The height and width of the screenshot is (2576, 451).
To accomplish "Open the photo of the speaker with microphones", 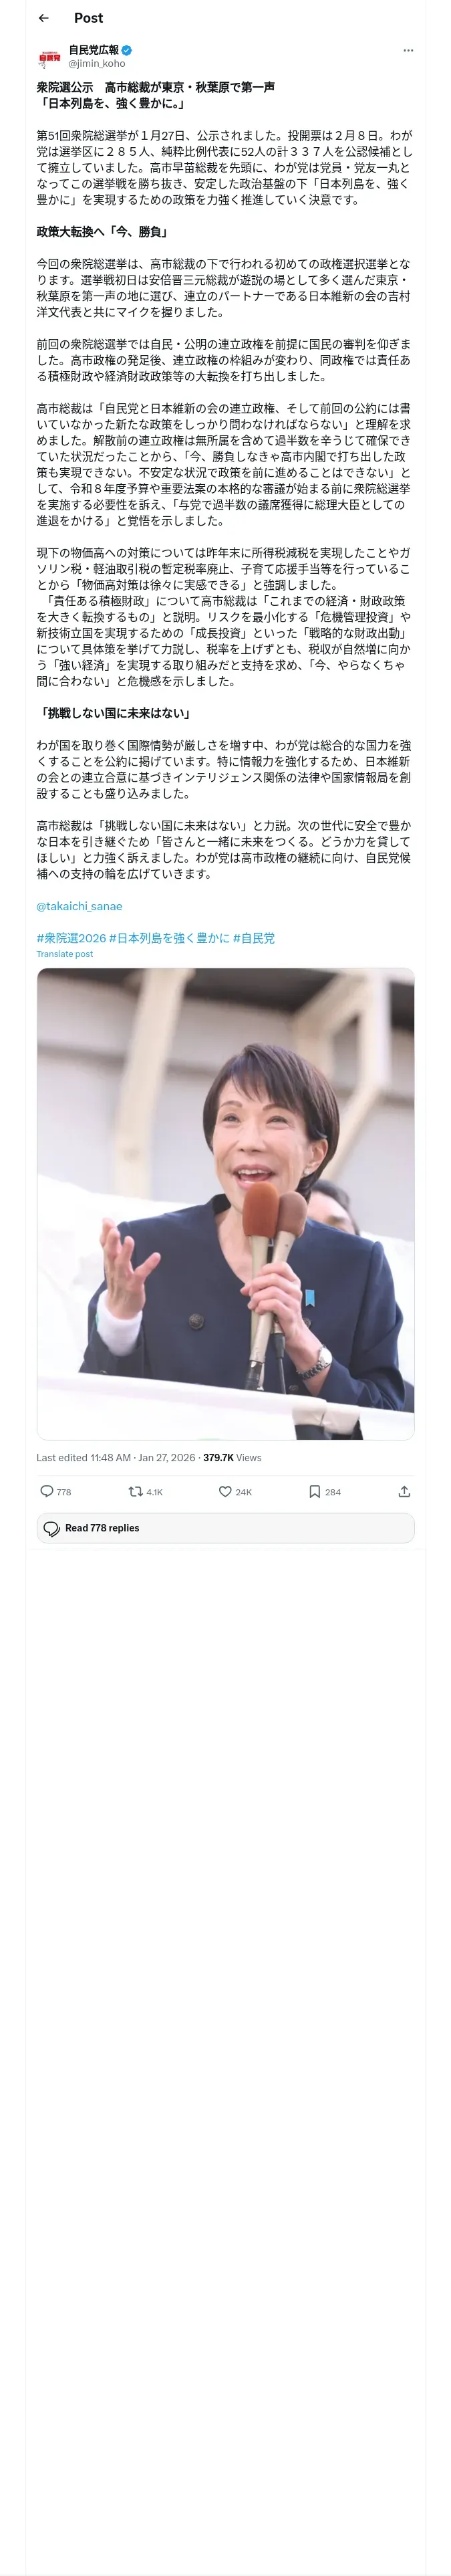I will 225,1204.
